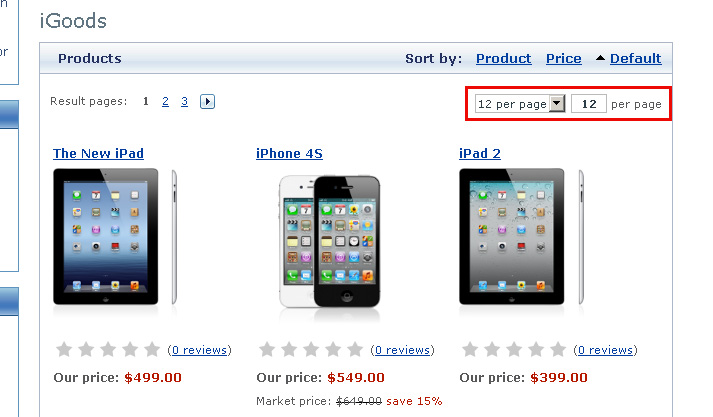Click the ascending sort arrow beside Default
Image resolution: width=713 pixels, height=417 pixels.
600,58
